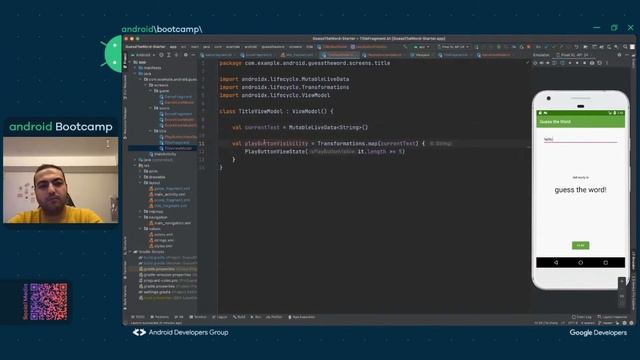Screen dimensions: 640x360
Task: Click the emulator volume down icon
Action: pyautogui.click(x=548, y=63)
